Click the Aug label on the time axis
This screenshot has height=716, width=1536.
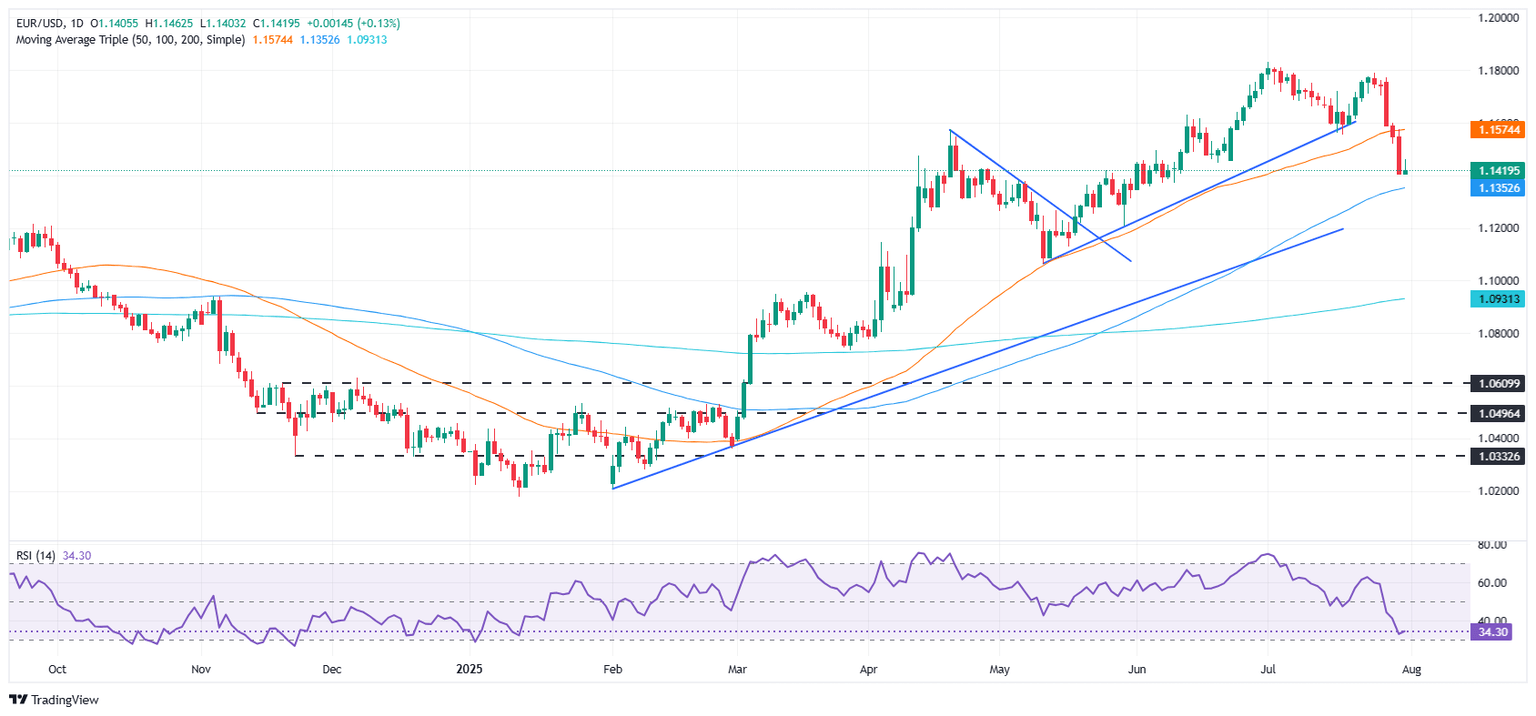pos(1412,669)
